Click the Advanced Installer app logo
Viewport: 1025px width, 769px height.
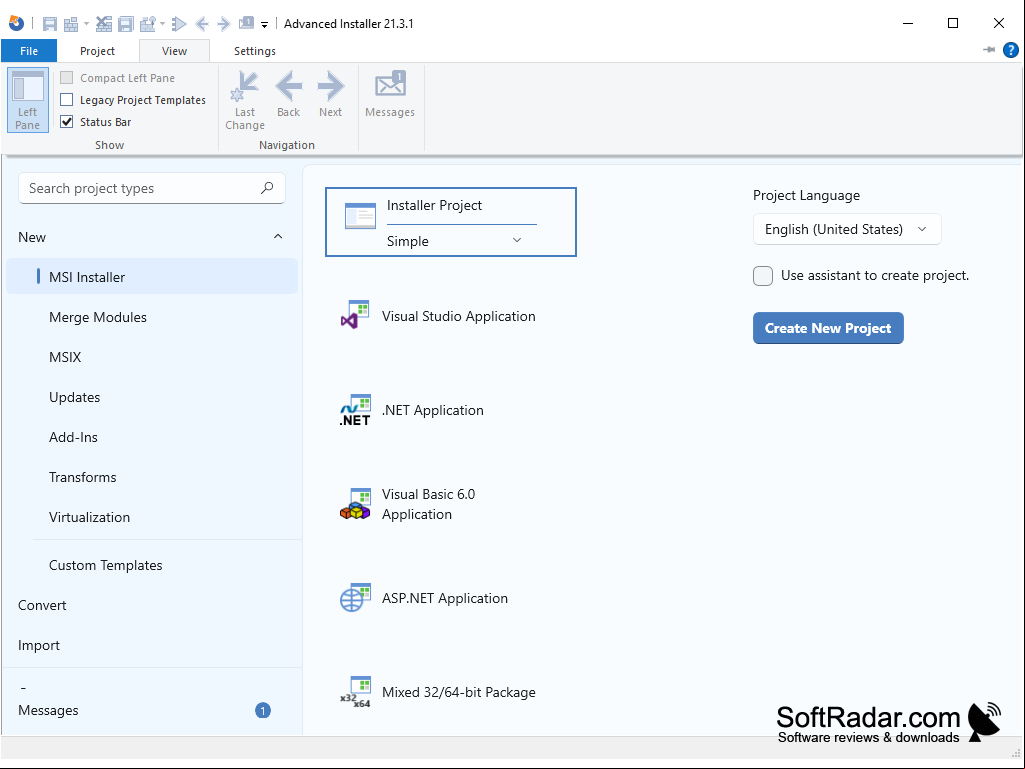click(x=16, y=24)
